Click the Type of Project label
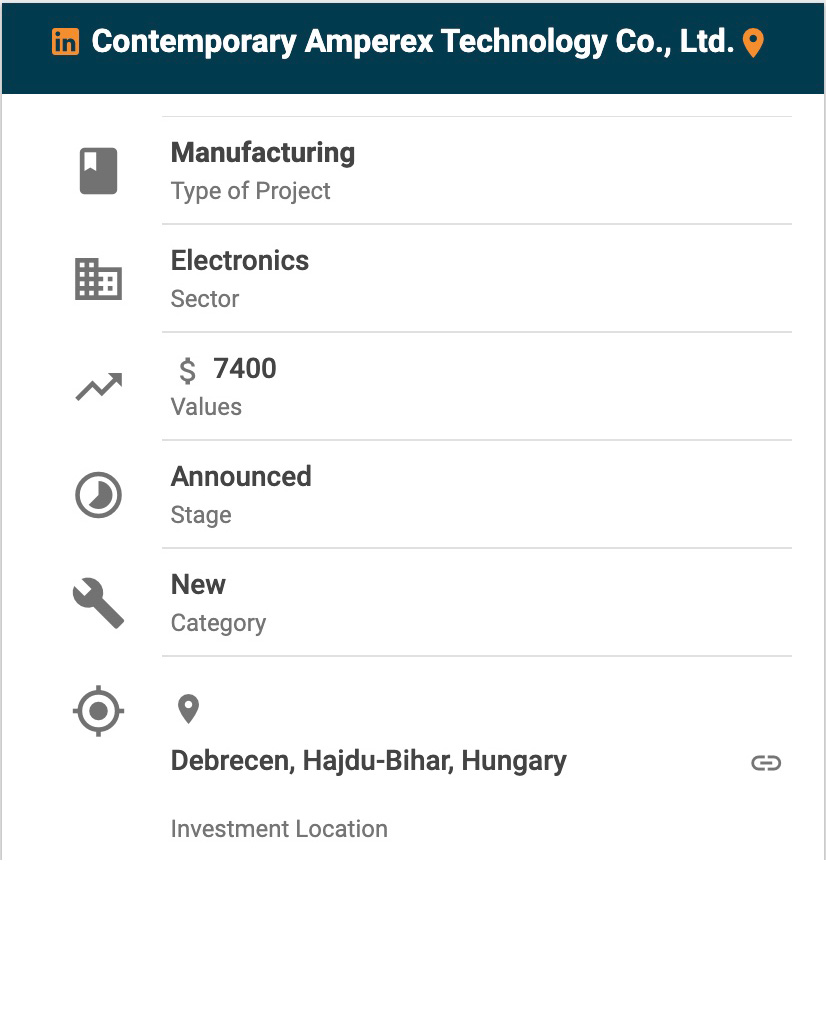 (x=250, y=191)
